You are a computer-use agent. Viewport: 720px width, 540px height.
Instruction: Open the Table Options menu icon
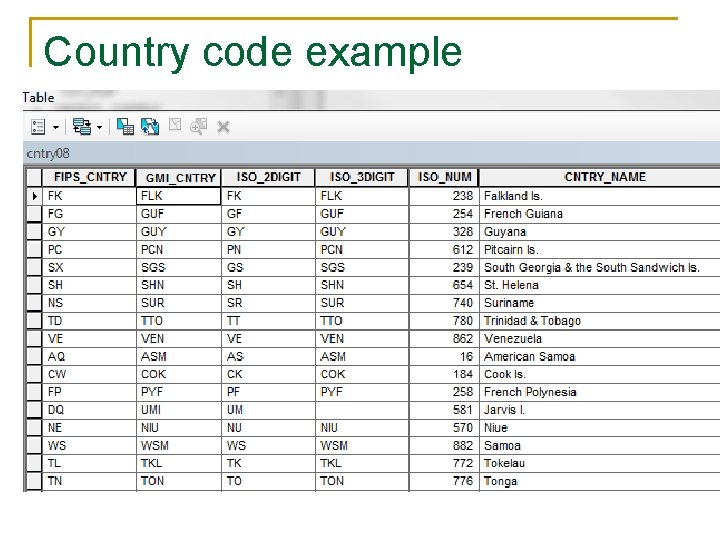coord(38,127)
